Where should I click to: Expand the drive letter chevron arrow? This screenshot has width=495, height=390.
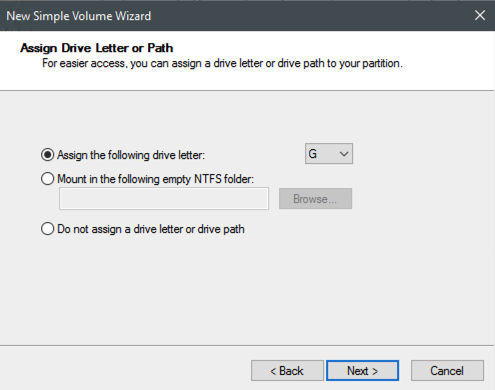coord(344,154)
